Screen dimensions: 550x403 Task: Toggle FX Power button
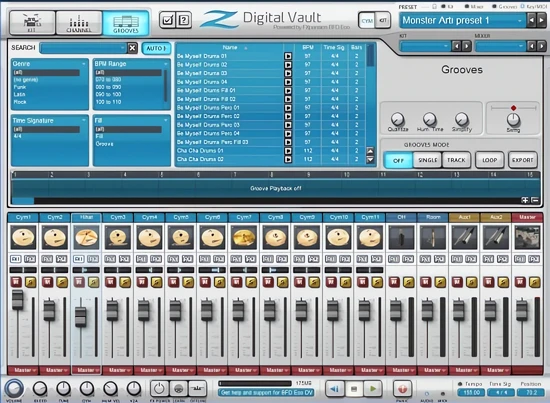point(159,389)
